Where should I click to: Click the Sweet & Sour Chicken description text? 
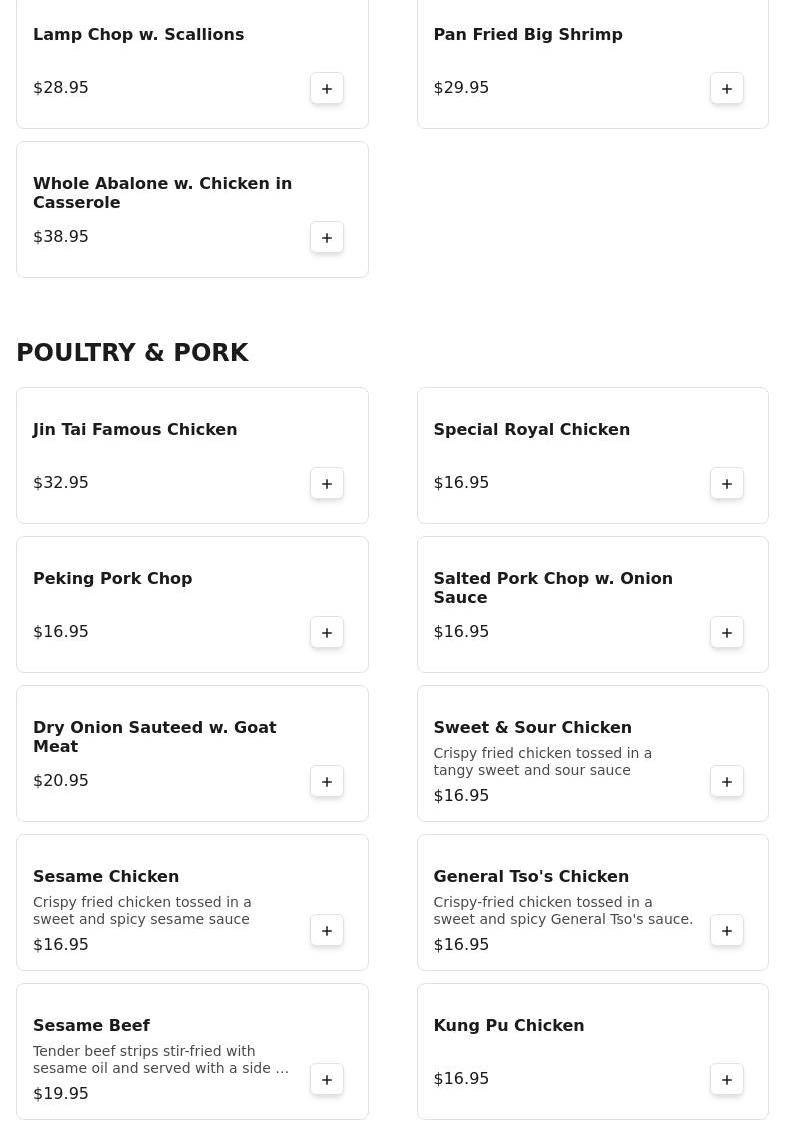(x=542, y=761)
